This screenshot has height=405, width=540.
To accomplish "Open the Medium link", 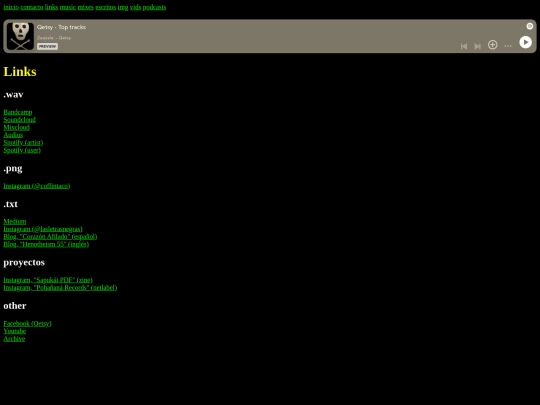I will [x=15, y=221].
